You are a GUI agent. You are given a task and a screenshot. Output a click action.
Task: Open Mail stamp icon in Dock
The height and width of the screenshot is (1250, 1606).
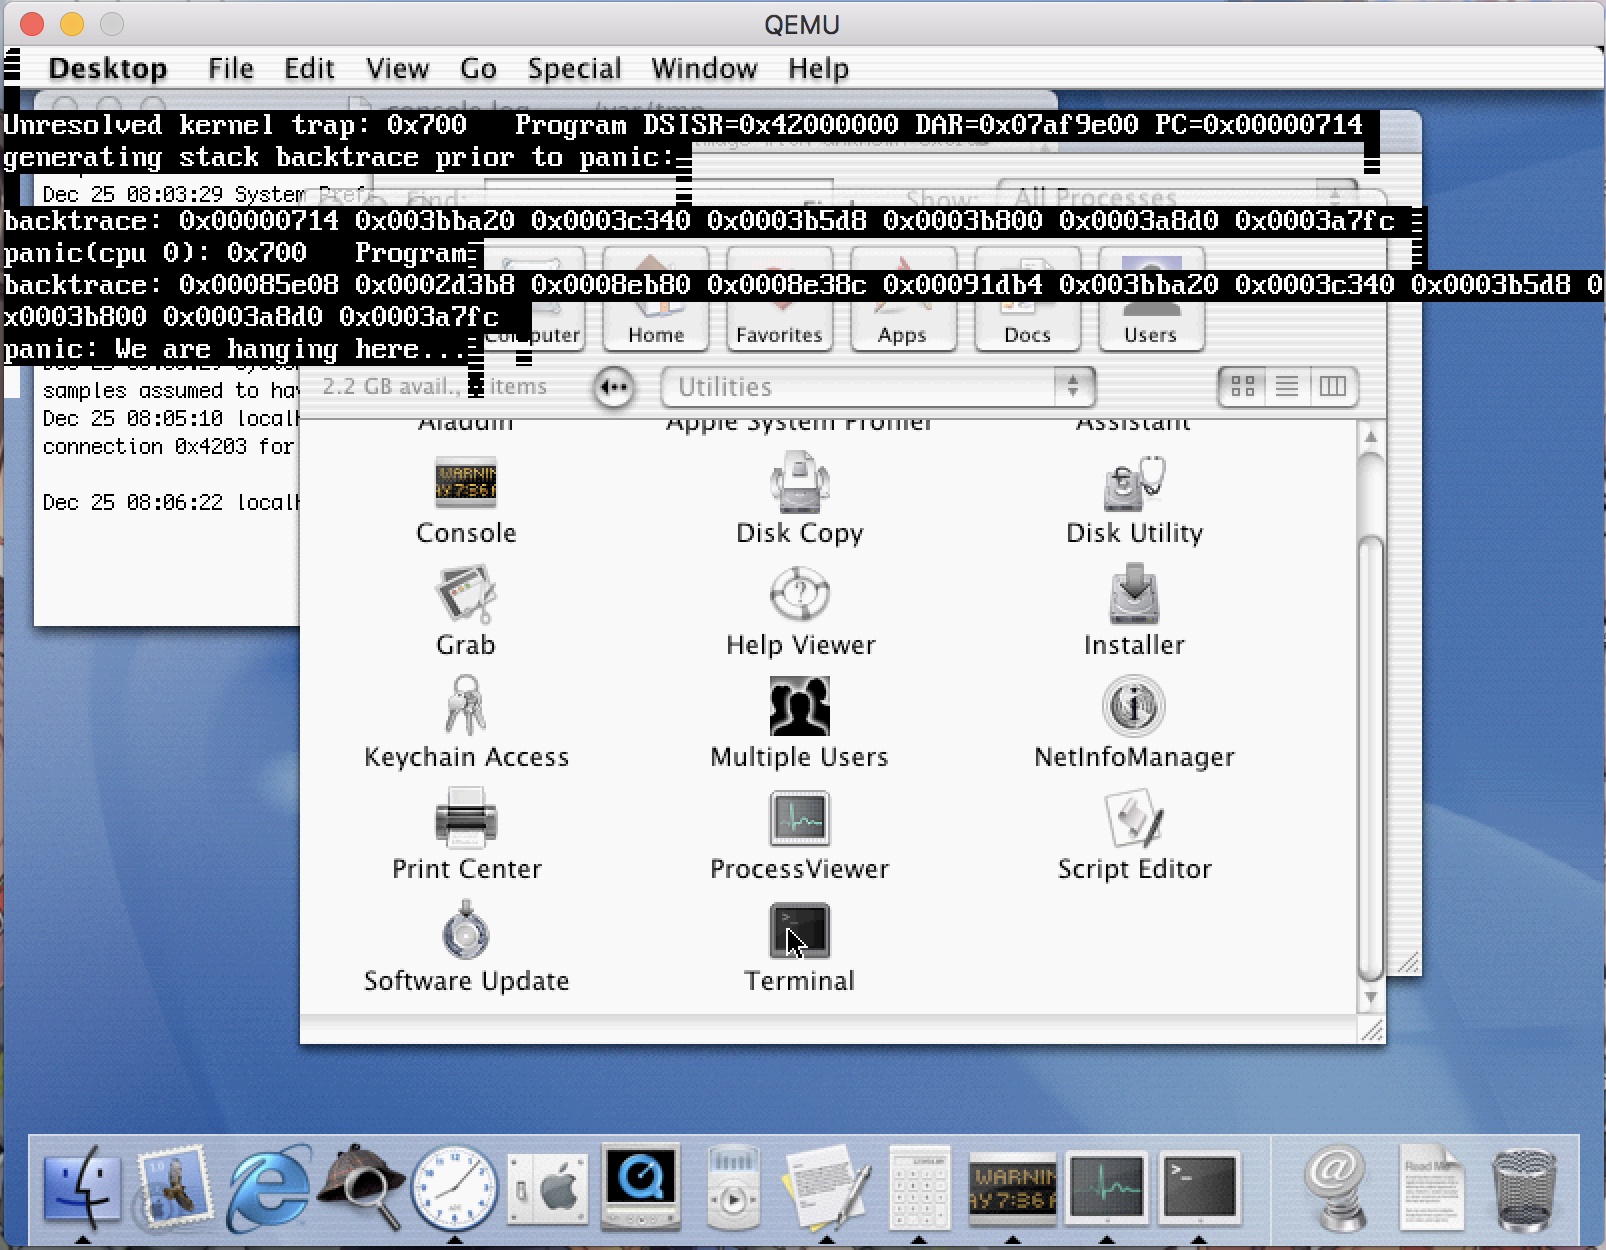click(175, 1188)
